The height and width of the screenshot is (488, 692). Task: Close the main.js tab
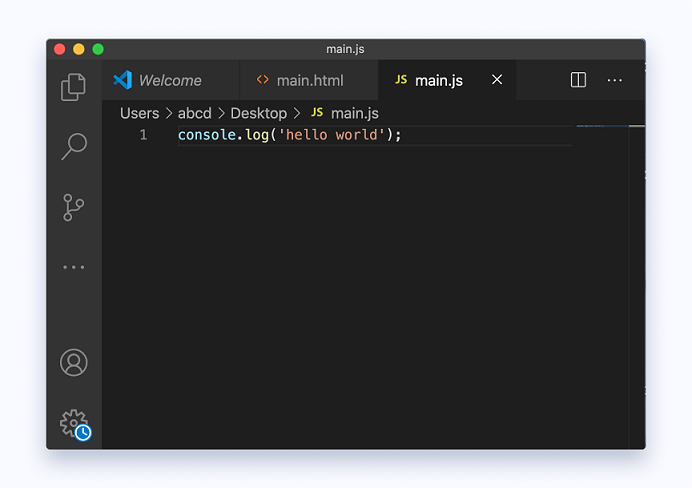497,80
